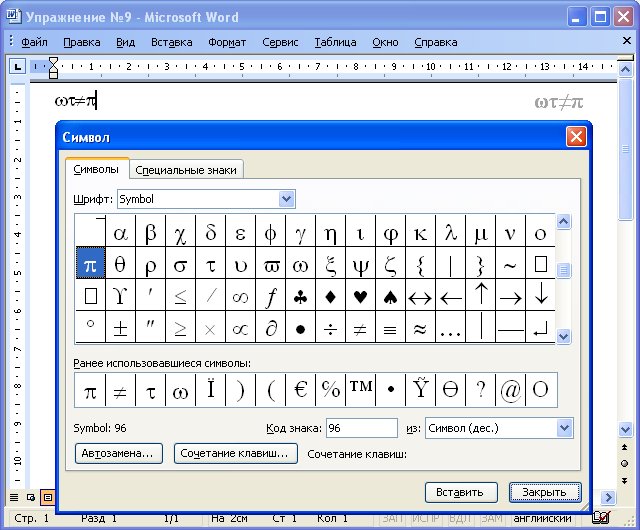Select the infinity symbol in the grid
This screenshot has height=530, width=640.
click(240, 295)
